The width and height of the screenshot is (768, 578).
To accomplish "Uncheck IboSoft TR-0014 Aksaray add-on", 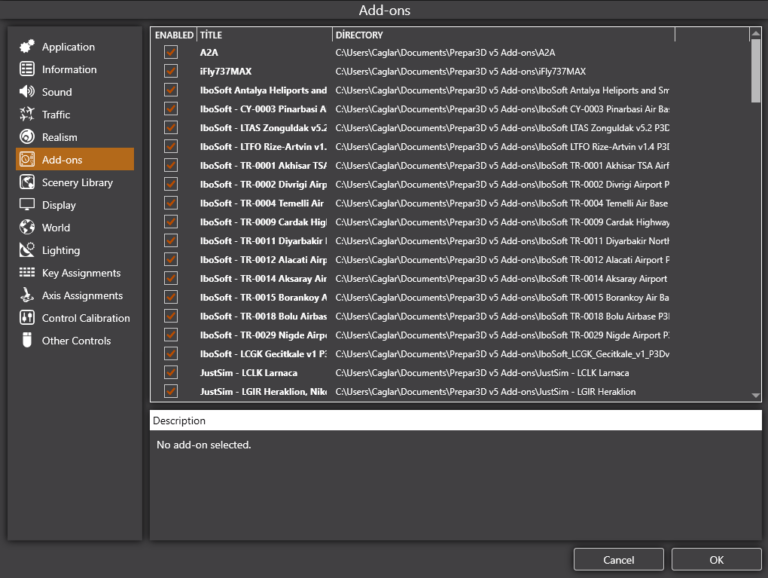I will pos(170,278).
